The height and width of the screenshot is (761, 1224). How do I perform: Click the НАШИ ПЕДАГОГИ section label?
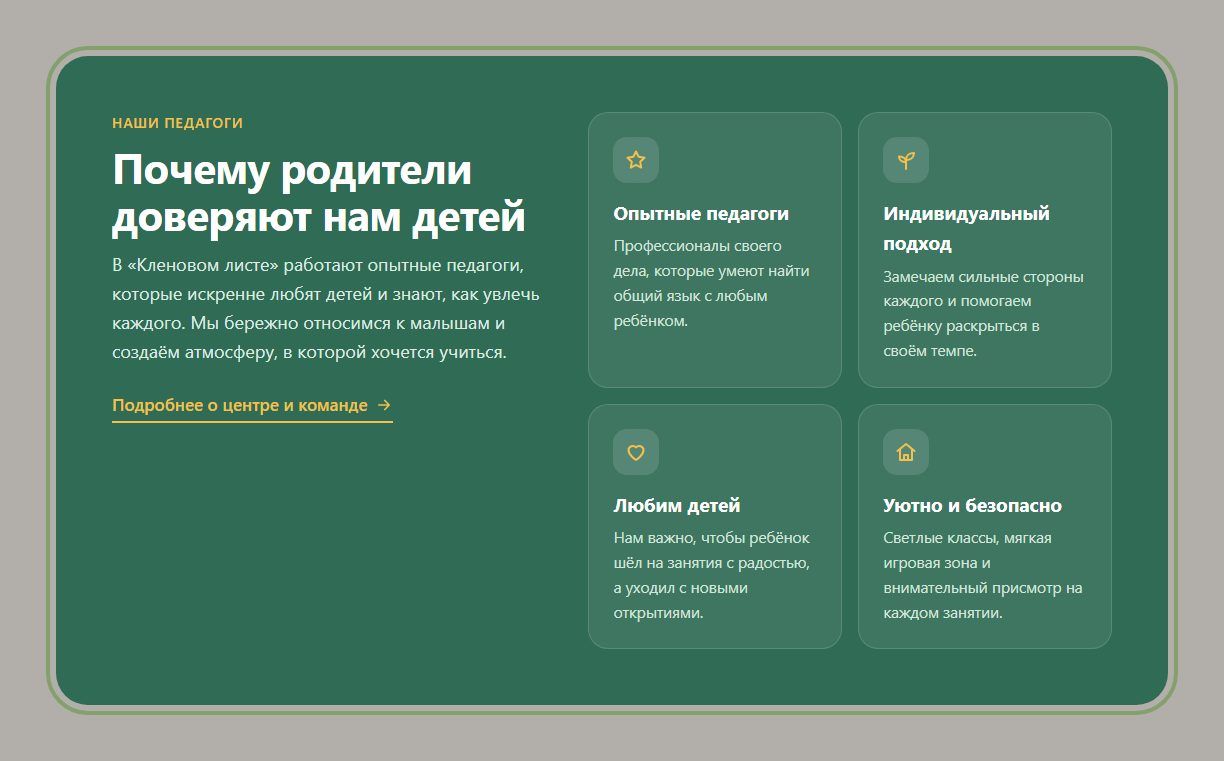pos(178,123)
